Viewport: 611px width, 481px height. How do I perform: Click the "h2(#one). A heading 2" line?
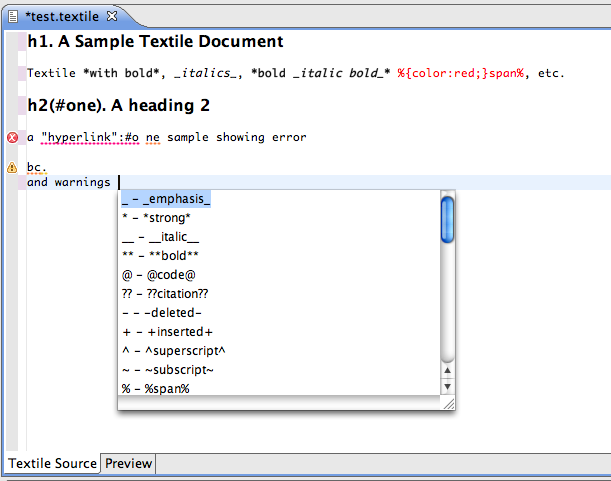click(x=119, y=106)
